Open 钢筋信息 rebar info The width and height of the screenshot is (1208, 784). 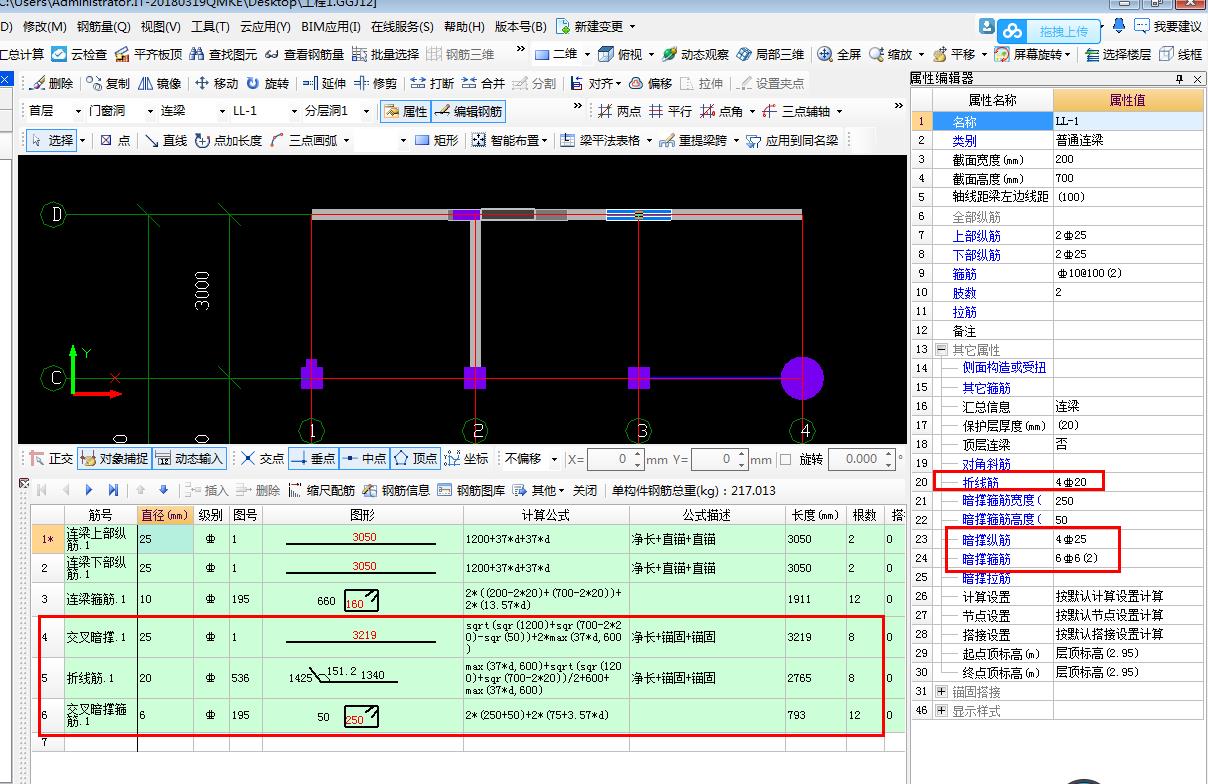pyautogui.click(x=395, y=490)
